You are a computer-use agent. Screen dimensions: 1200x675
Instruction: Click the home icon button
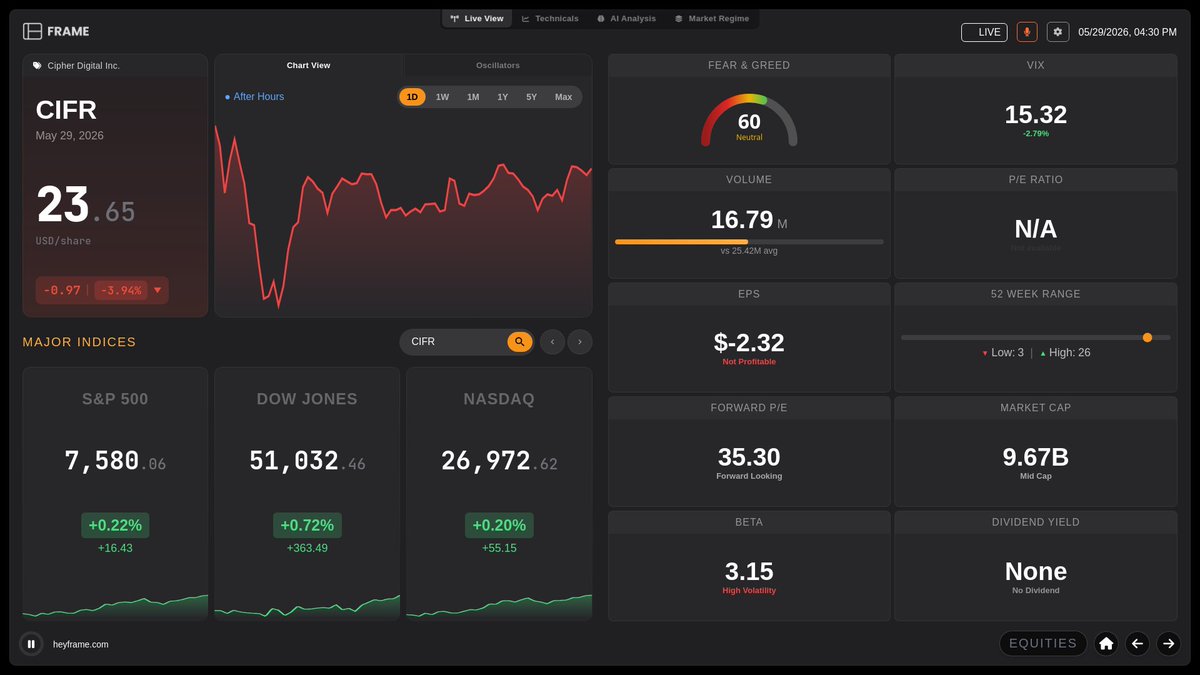tap(1106, 644)
